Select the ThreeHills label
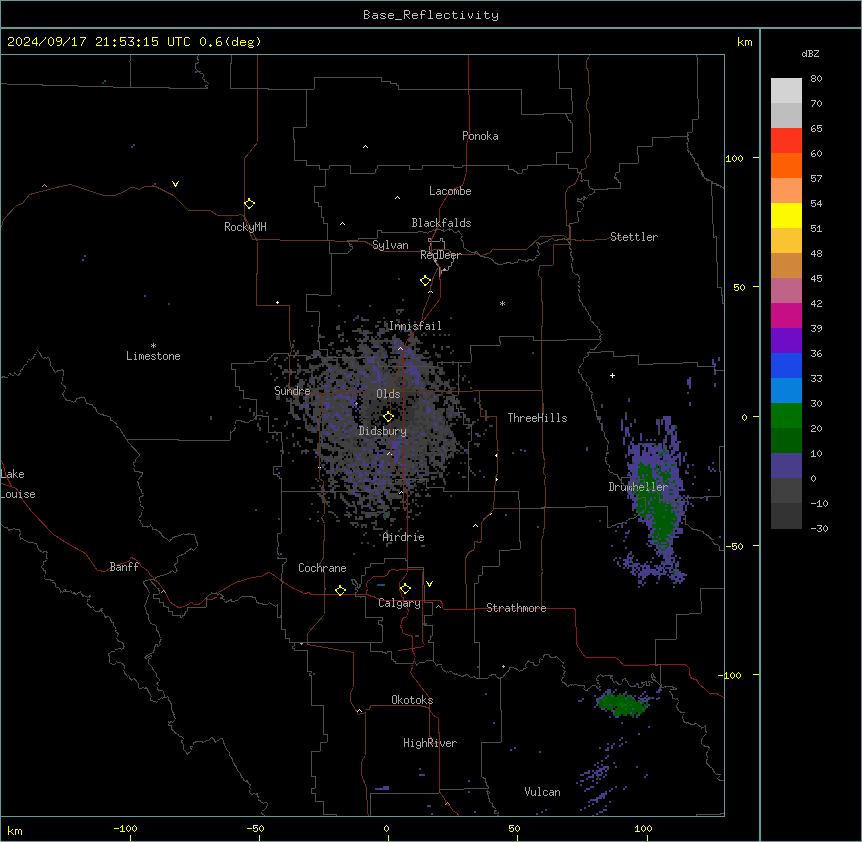This screenshot has width=862, height=842. tap(537, 418)
